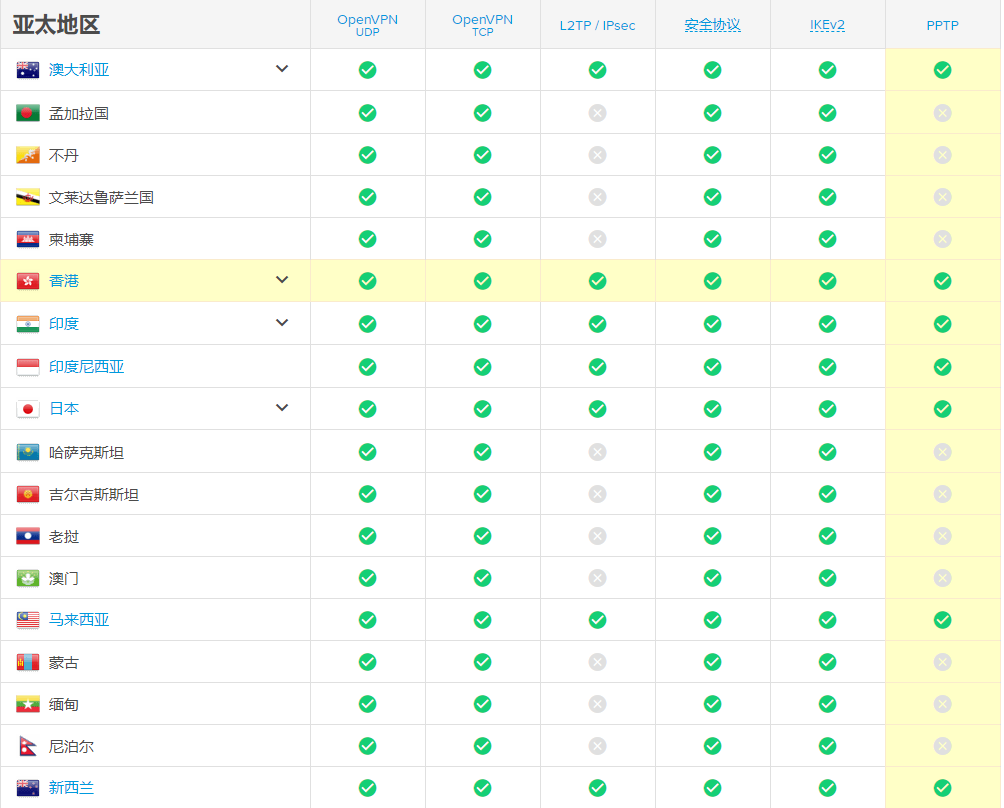Click the Japan flag icon
Image resolution: width=1004 pixels, height=808 pixels.
(x=28, y=408)
